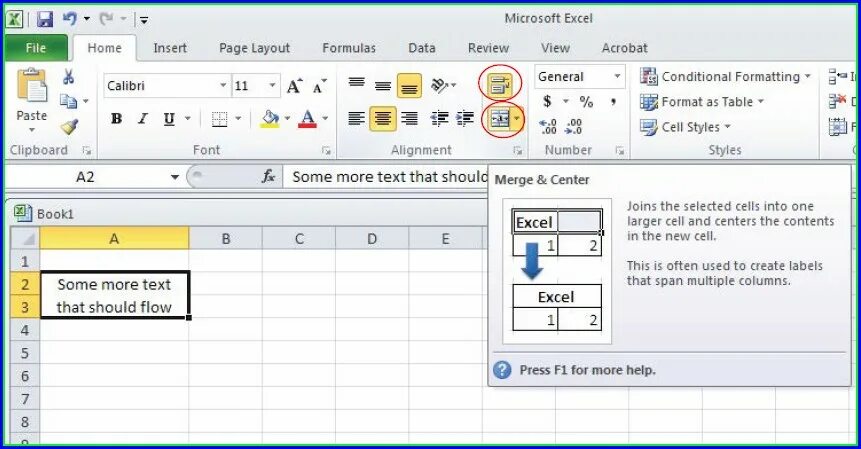Click the Accounting dollar sign icon

pos(547,102)
